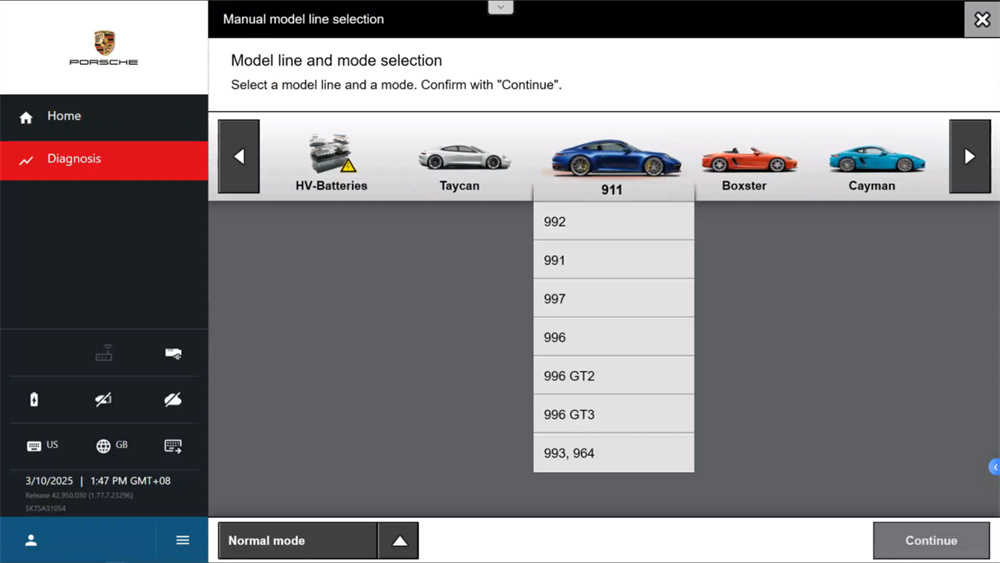Viewport: 1000px width, 563px height.
Task: Collapse the top panel chevron handle
Action: coord(500,7)
